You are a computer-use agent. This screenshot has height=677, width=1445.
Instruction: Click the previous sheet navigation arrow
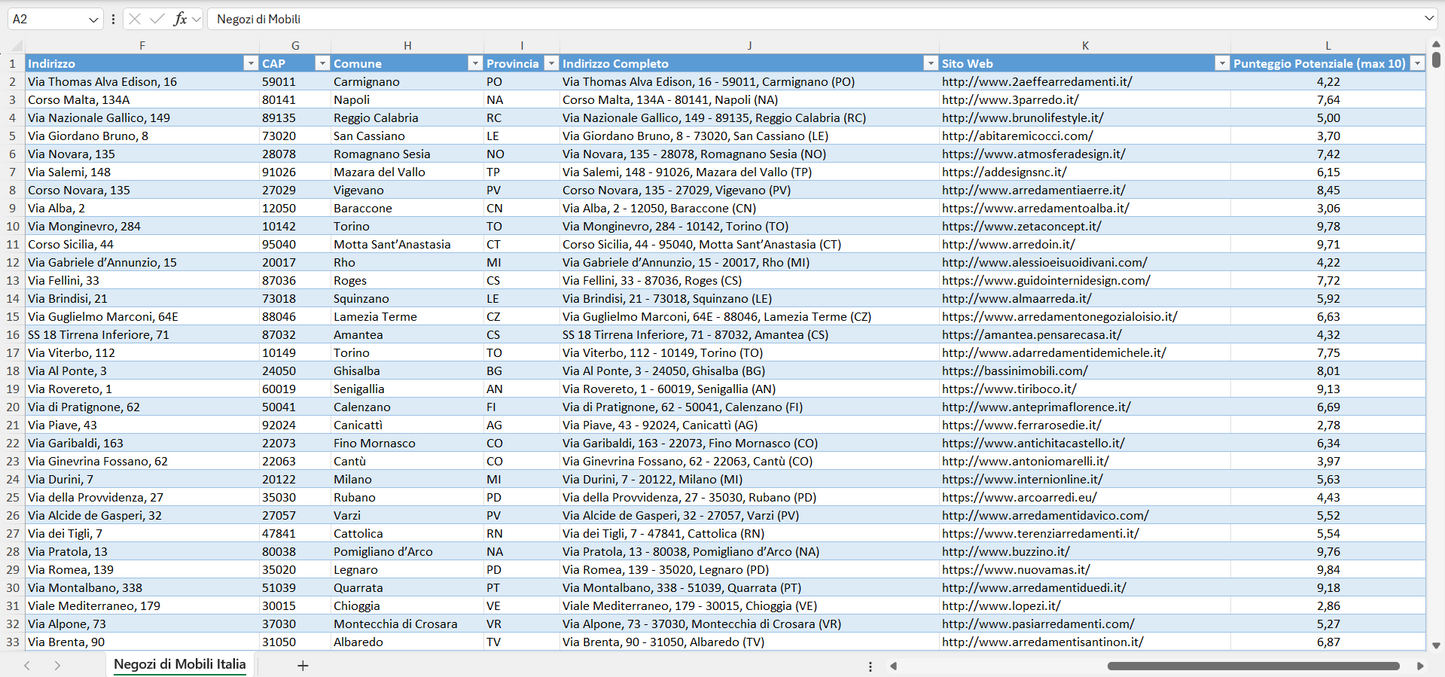27,665
